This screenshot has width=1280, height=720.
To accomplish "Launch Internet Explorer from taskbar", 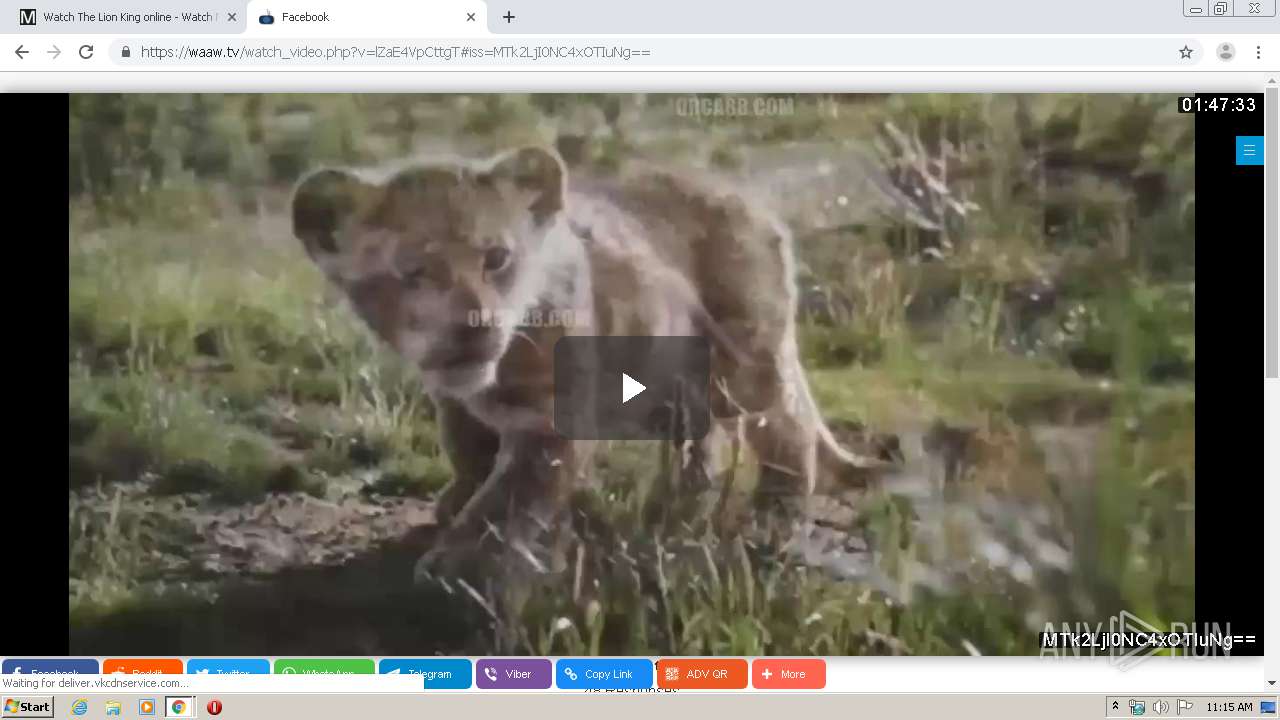I will pyautogui.click(x=79, y=707).
